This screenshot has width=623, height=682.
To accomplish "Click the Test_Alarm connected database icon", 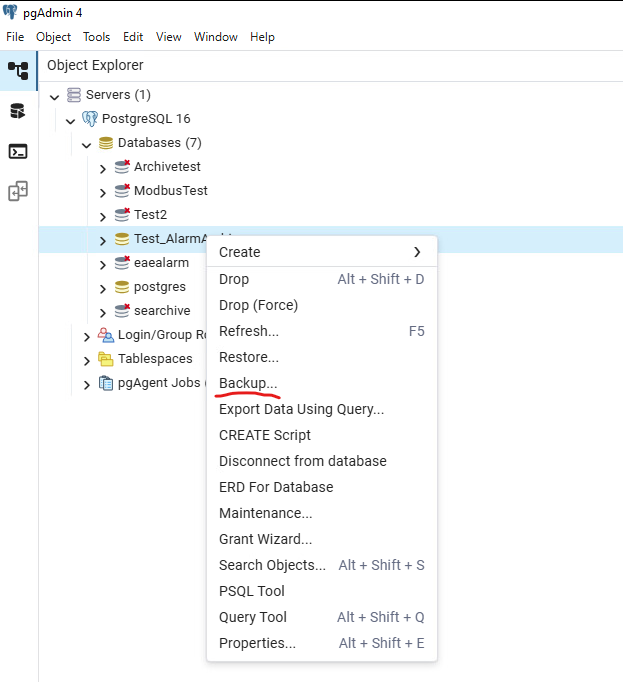I will [122, 239].
